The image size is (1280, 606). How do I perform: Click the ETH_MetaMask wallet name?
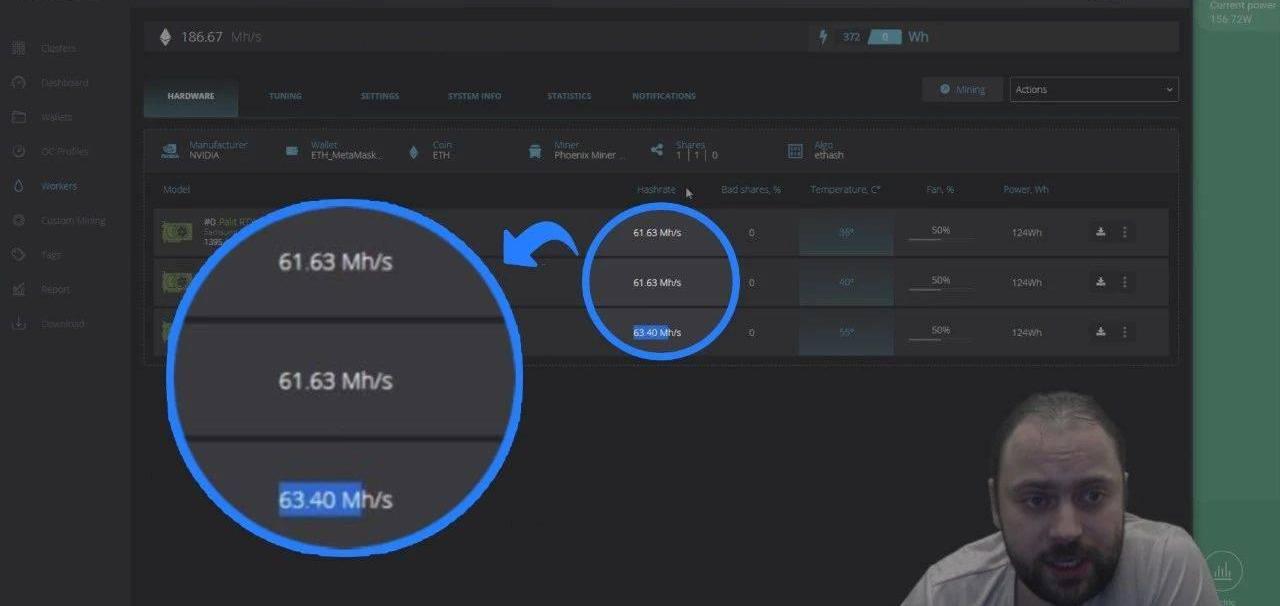(347, 156)
